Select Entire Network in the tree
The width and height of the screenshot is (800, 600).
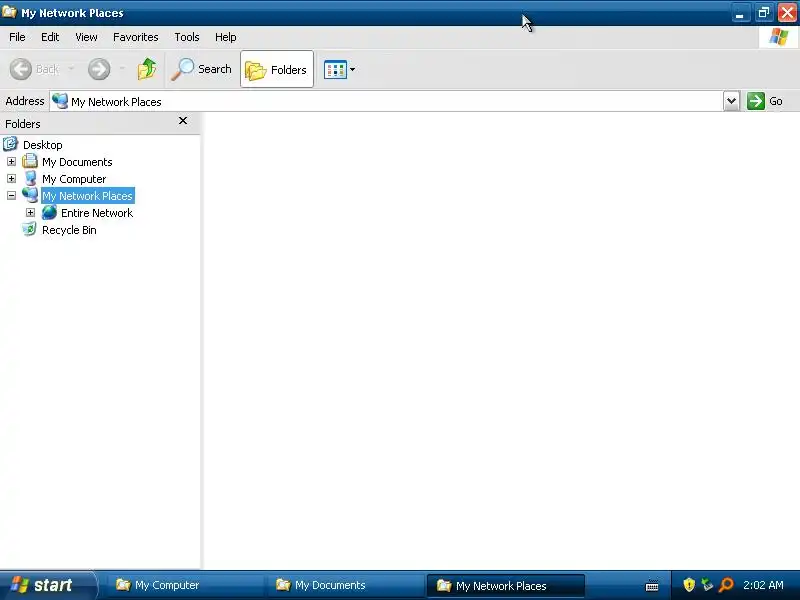[x=97, y=213]
